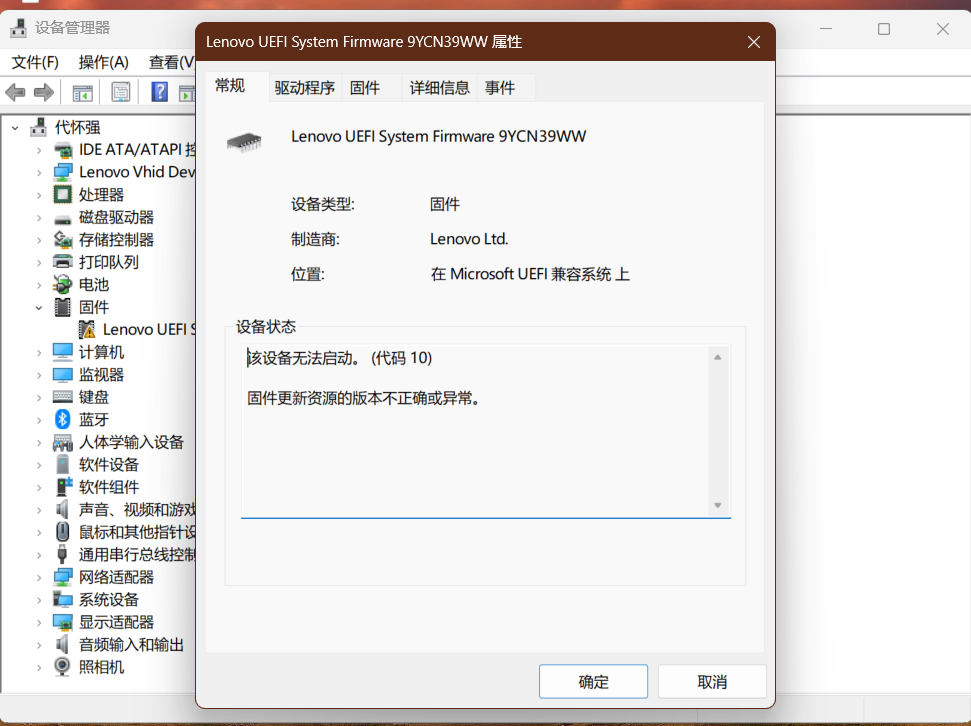The height and width of the screenshot is (726, 971).
Task: Select the 固件 firmware chip icon
Action: (63, 307)
